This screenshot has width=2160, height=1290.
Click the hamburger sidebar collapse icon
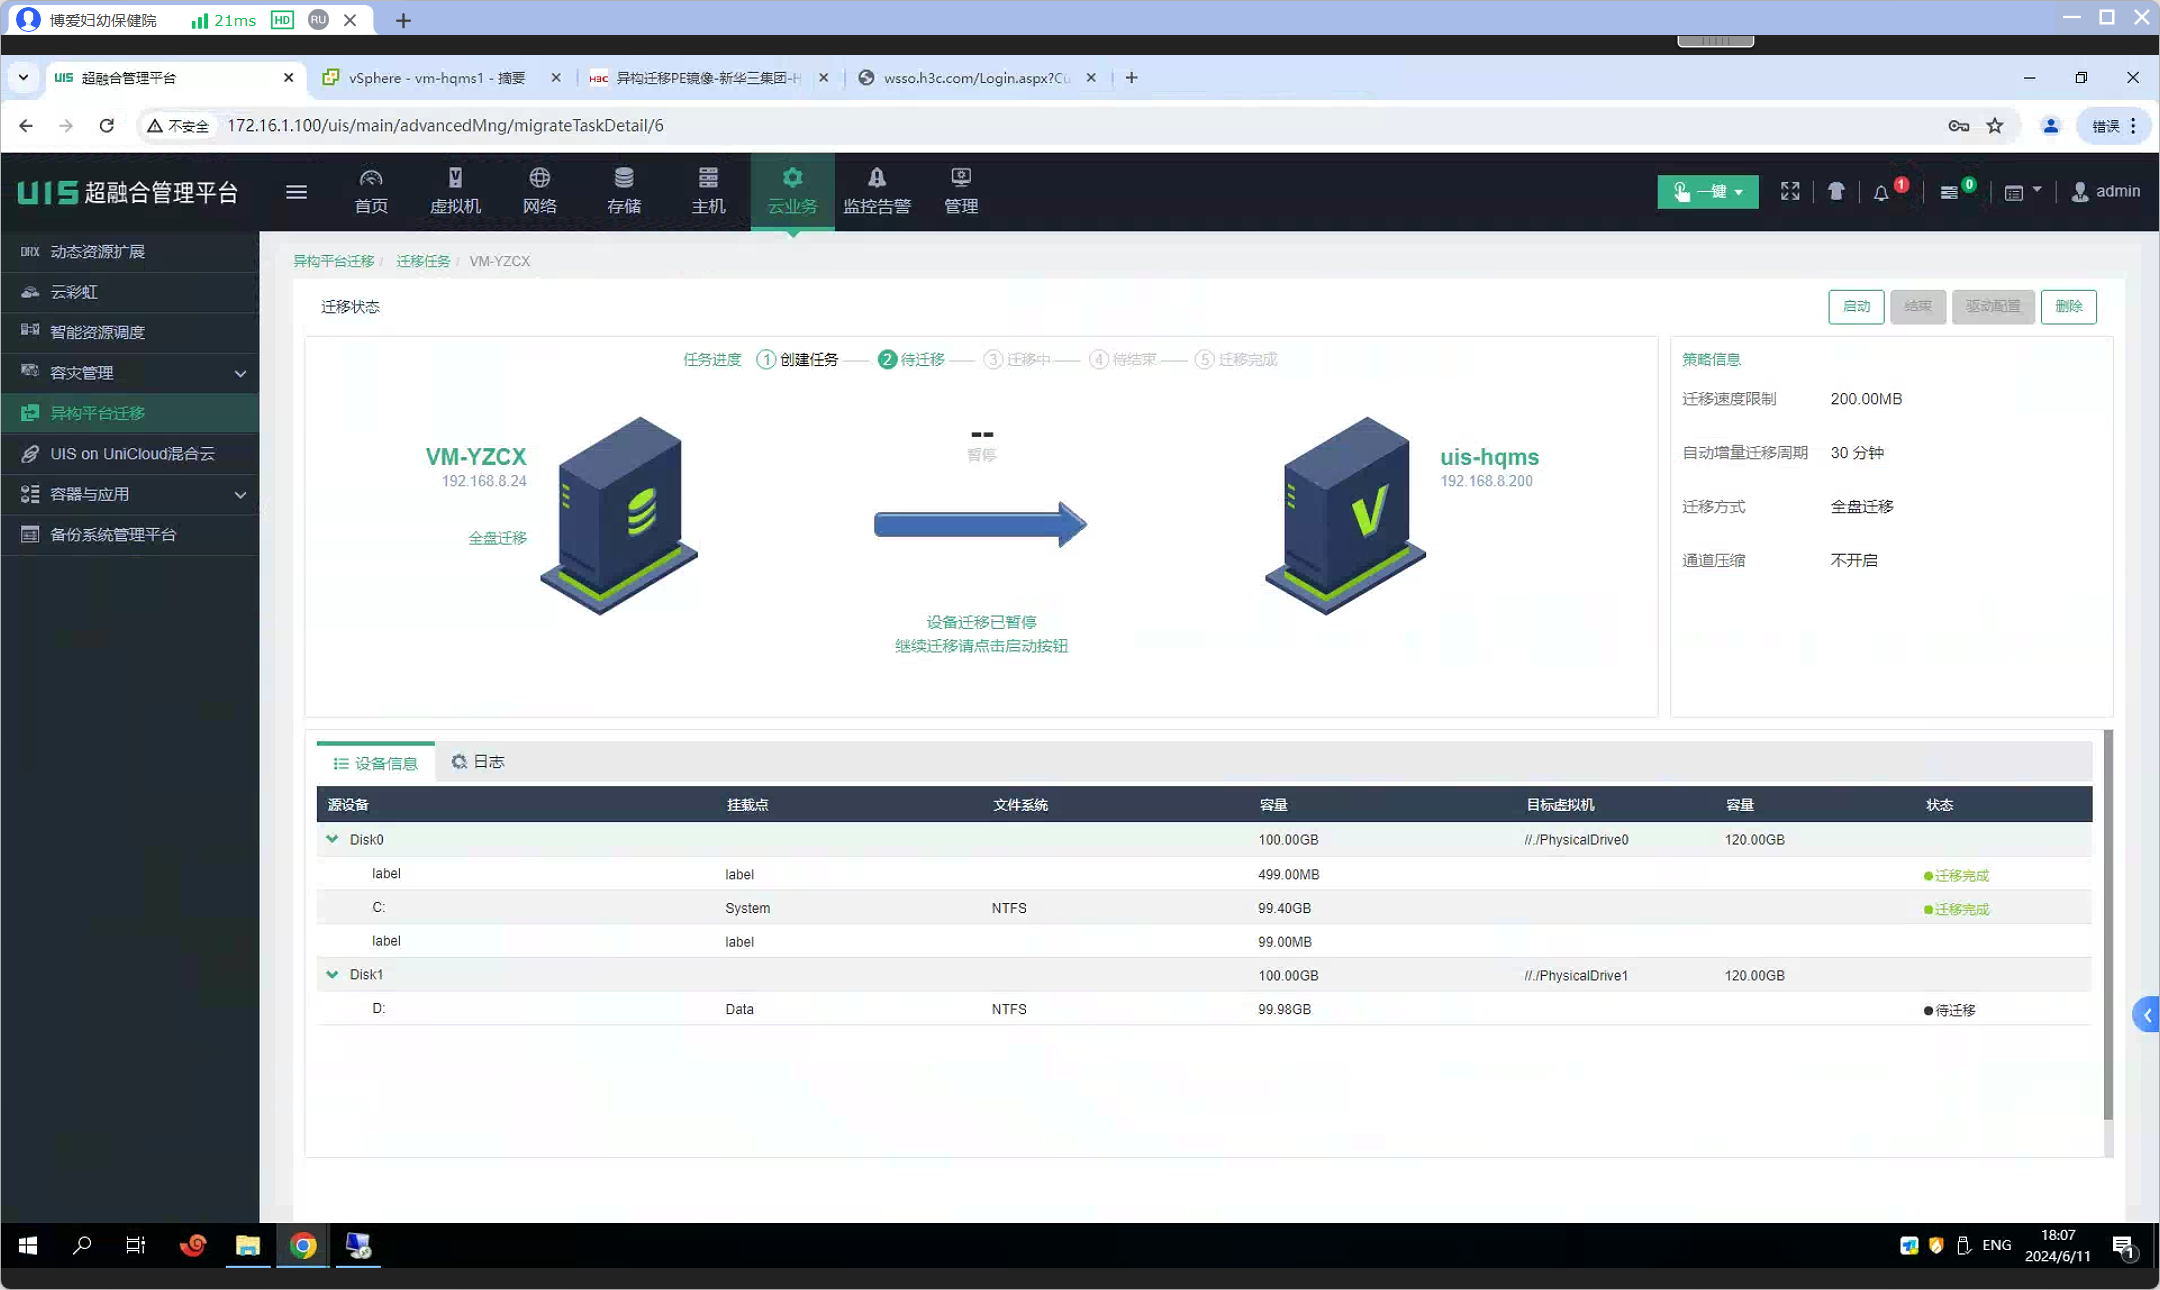(296, 191)
